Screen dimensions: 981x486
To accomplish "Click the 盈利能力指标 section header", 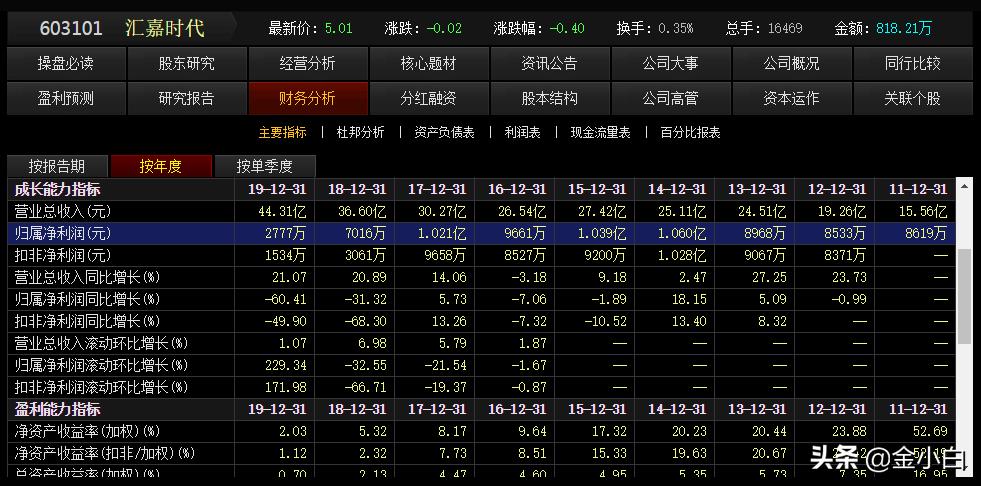I will point(57,409).
